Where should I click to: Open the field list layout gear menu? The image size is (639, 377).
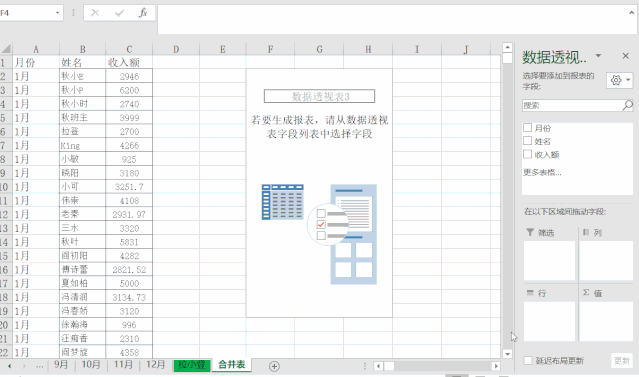[619, 80]
